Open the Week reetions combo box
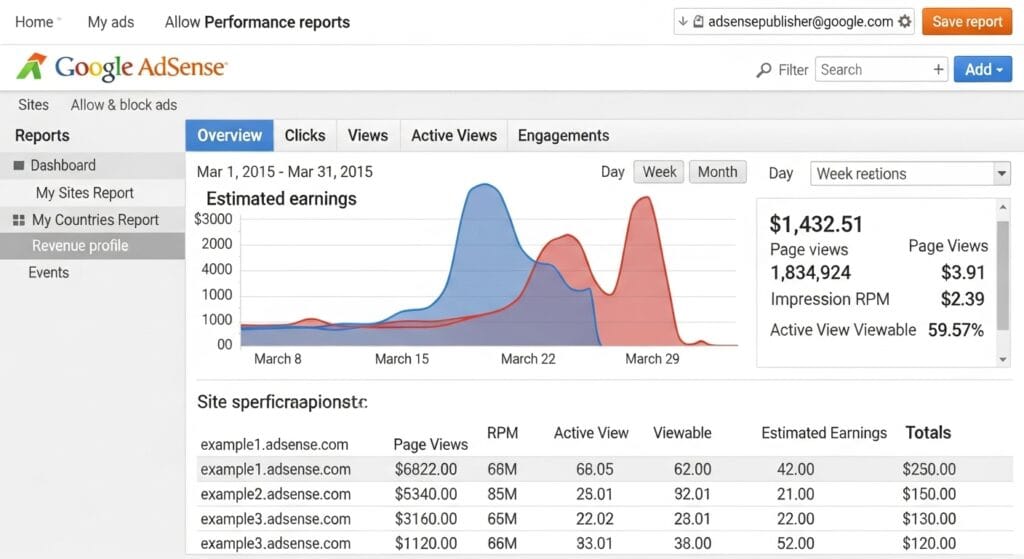1024x559 pixels. [x=910, y=174]
